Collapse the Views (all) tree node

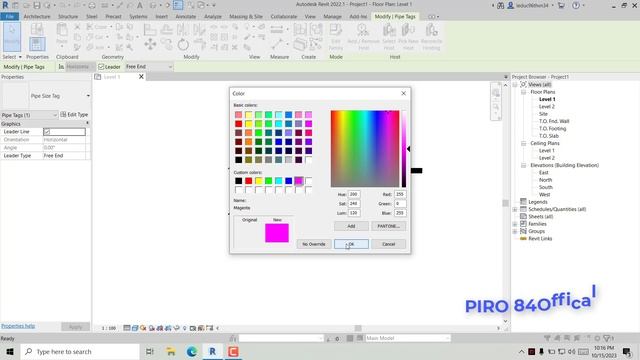tap(515, 85)
